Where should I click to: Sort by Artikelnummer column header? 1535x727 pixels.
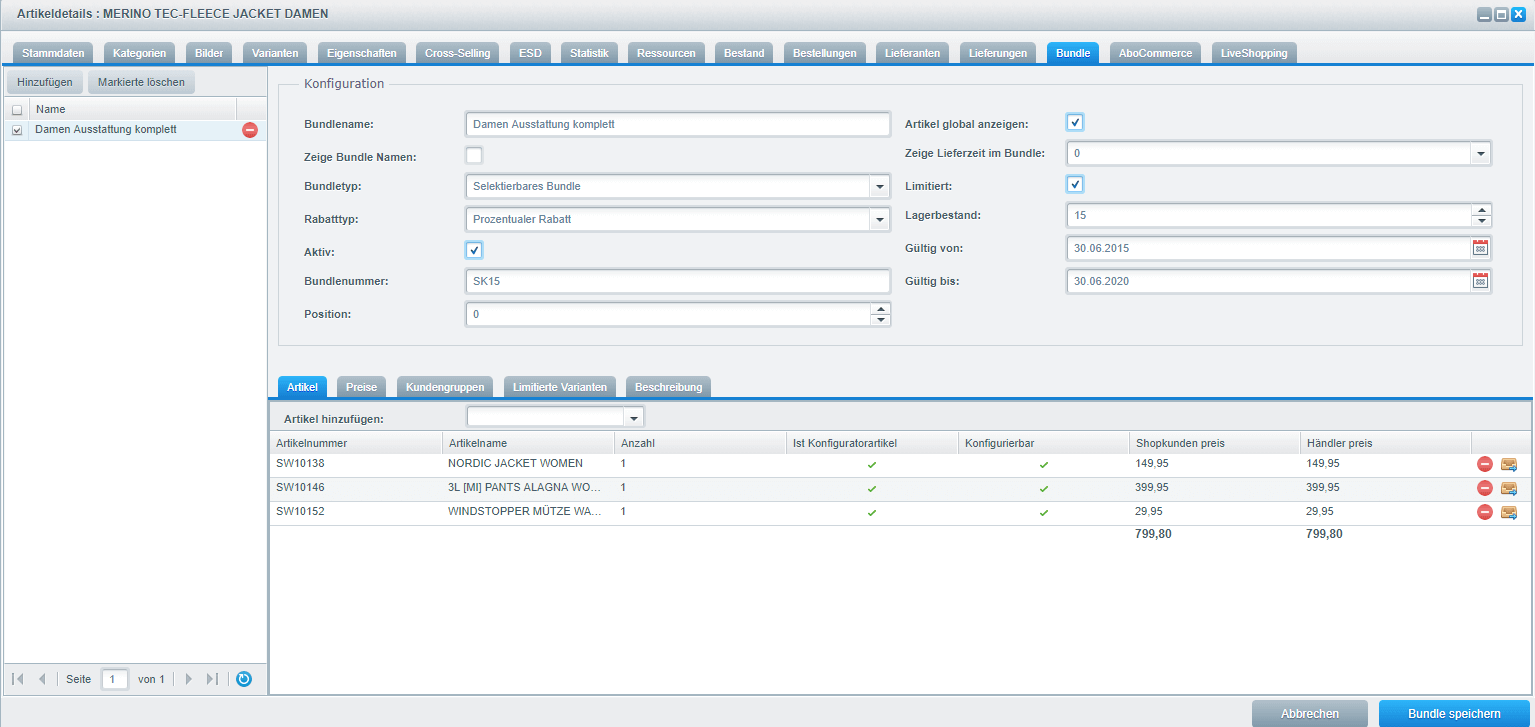pos(355,442)
